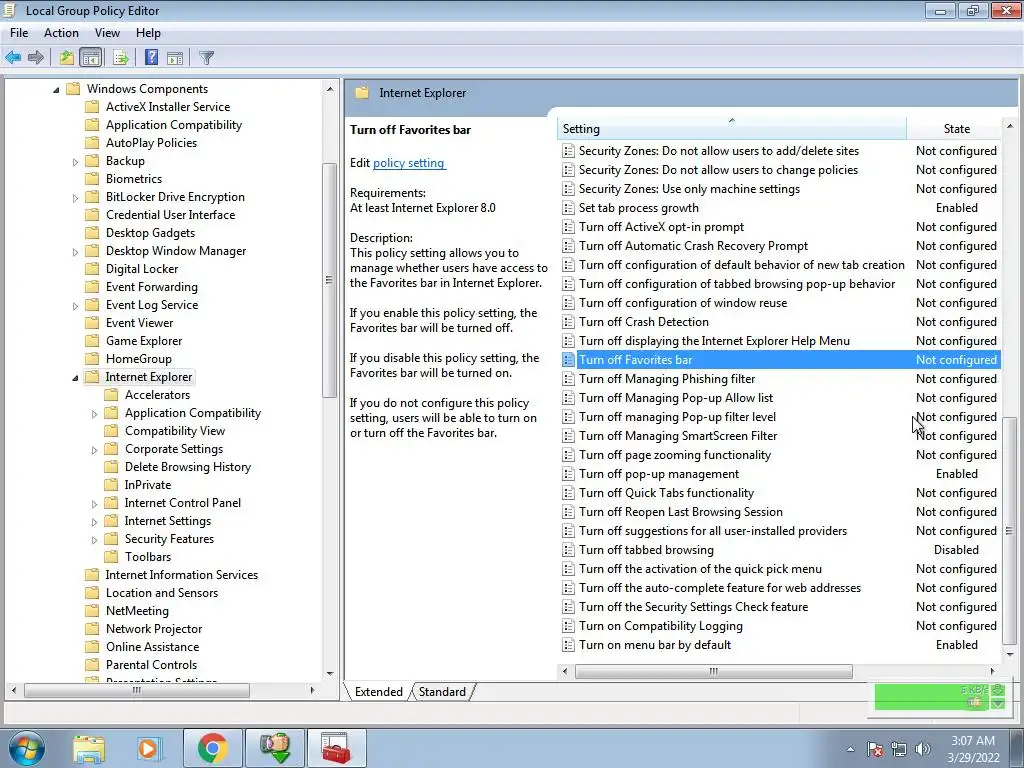Expand Corporate Settings node
1024x768 pixels.
[94, 449]
